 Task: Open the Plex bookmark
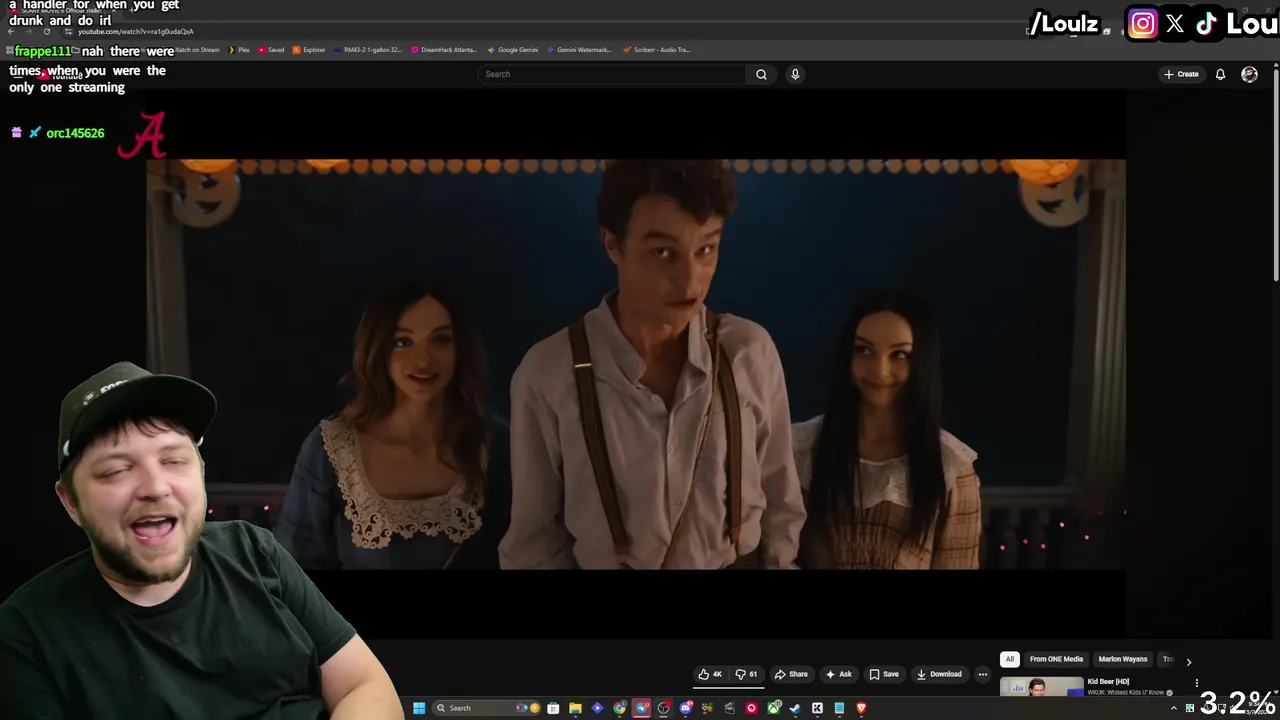pyautogui.click(x=239, y=49)
